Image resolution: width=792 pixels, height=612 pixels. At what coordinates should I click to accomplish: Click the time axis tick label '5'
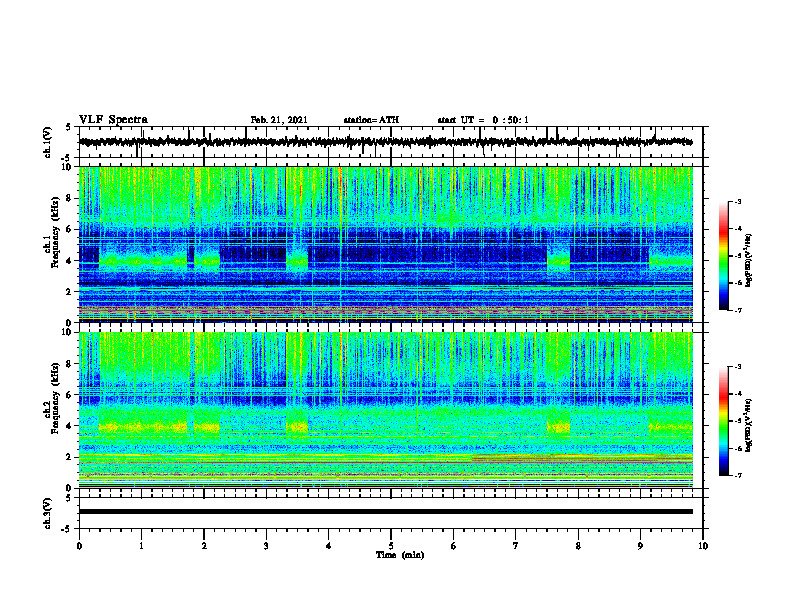(x=391, y=546)
